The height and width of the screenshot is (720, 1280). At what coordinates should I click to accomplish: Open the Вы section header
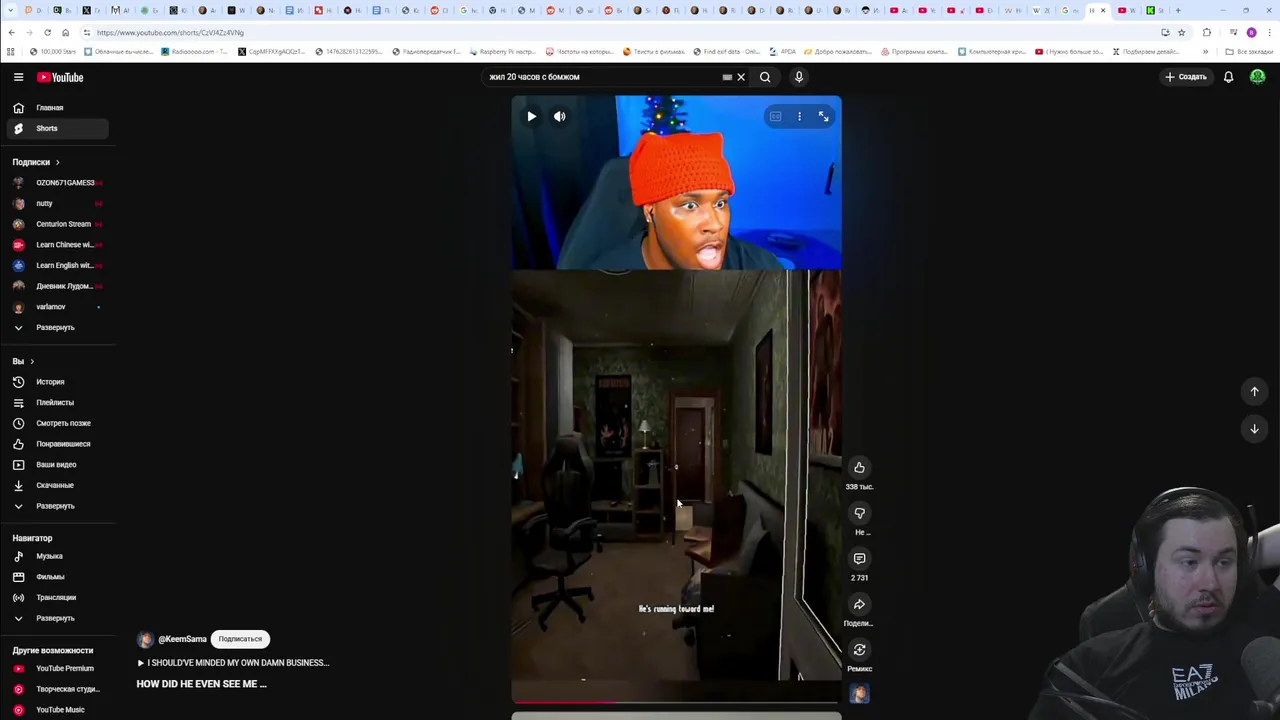pyautogui.click(x=23, y=361)
